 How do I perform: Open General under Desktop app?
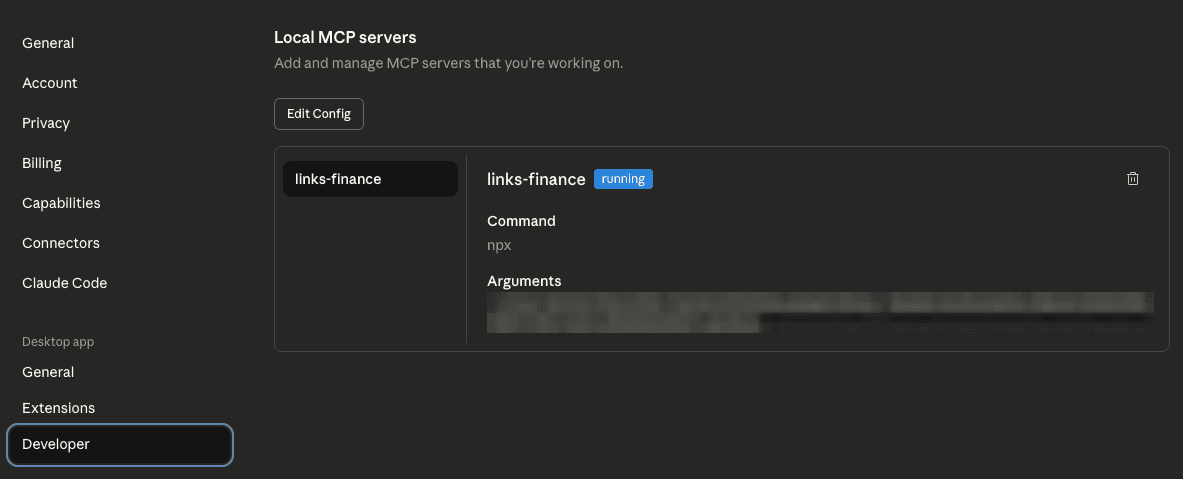coord(48,372)
